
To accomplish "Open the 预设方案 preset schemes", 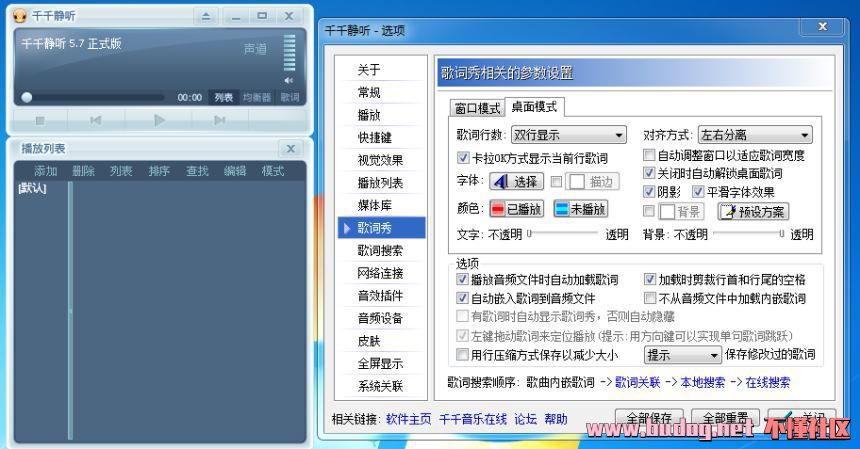I will click(x=753, y=211).
